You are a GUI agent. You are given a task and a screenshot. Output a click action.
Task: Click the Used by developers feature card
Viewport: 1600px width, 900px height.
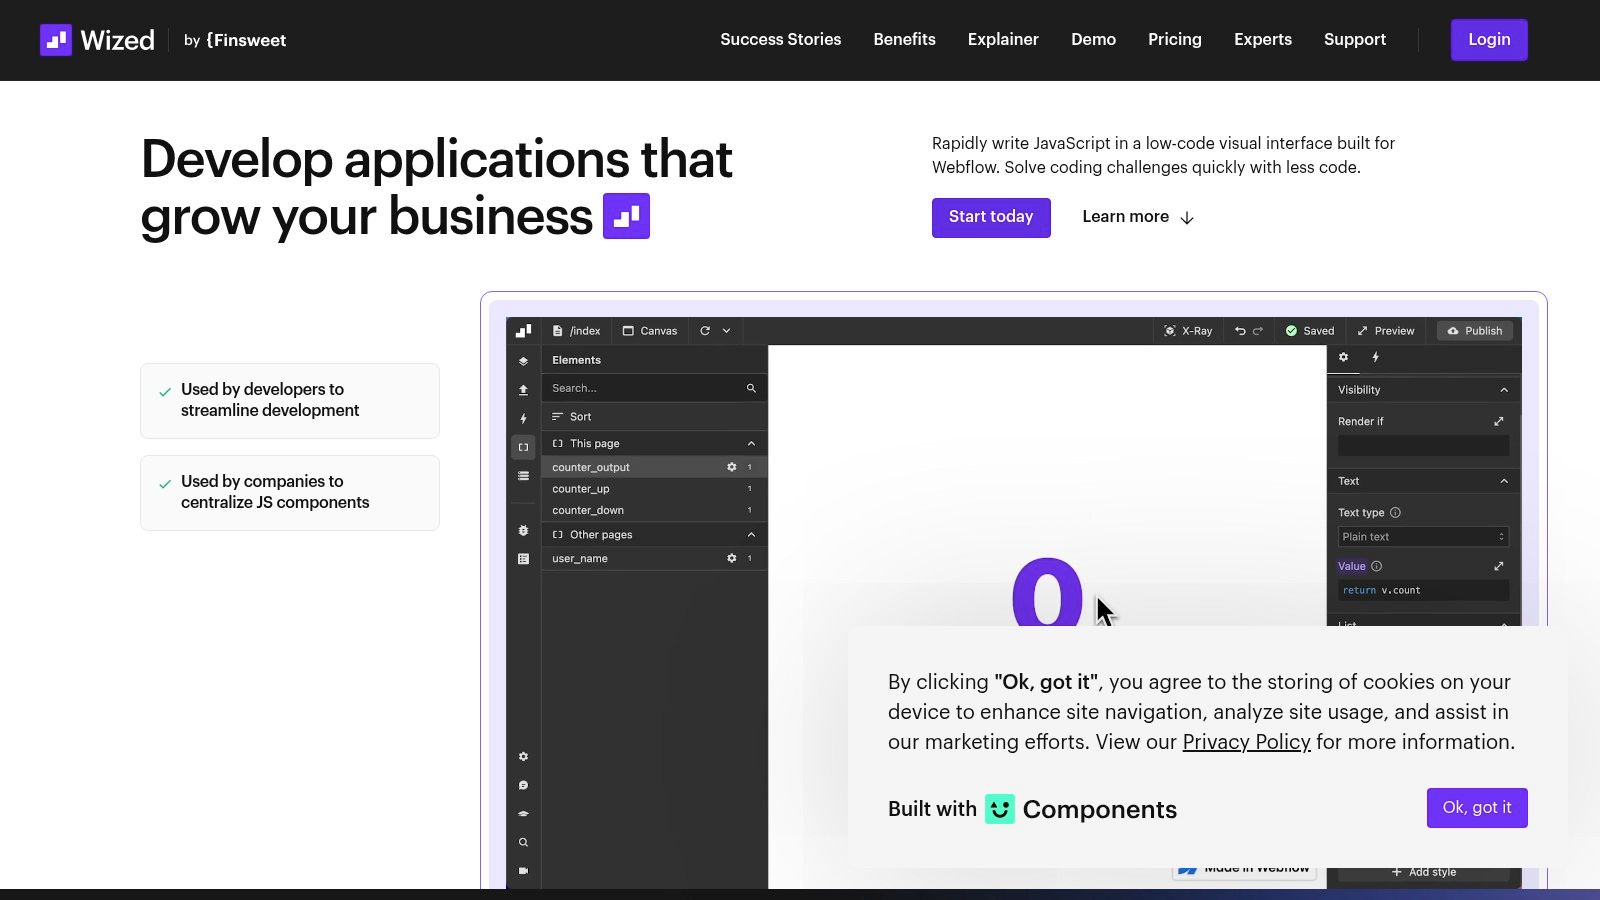pyautogui.click(x=290, y=400)
